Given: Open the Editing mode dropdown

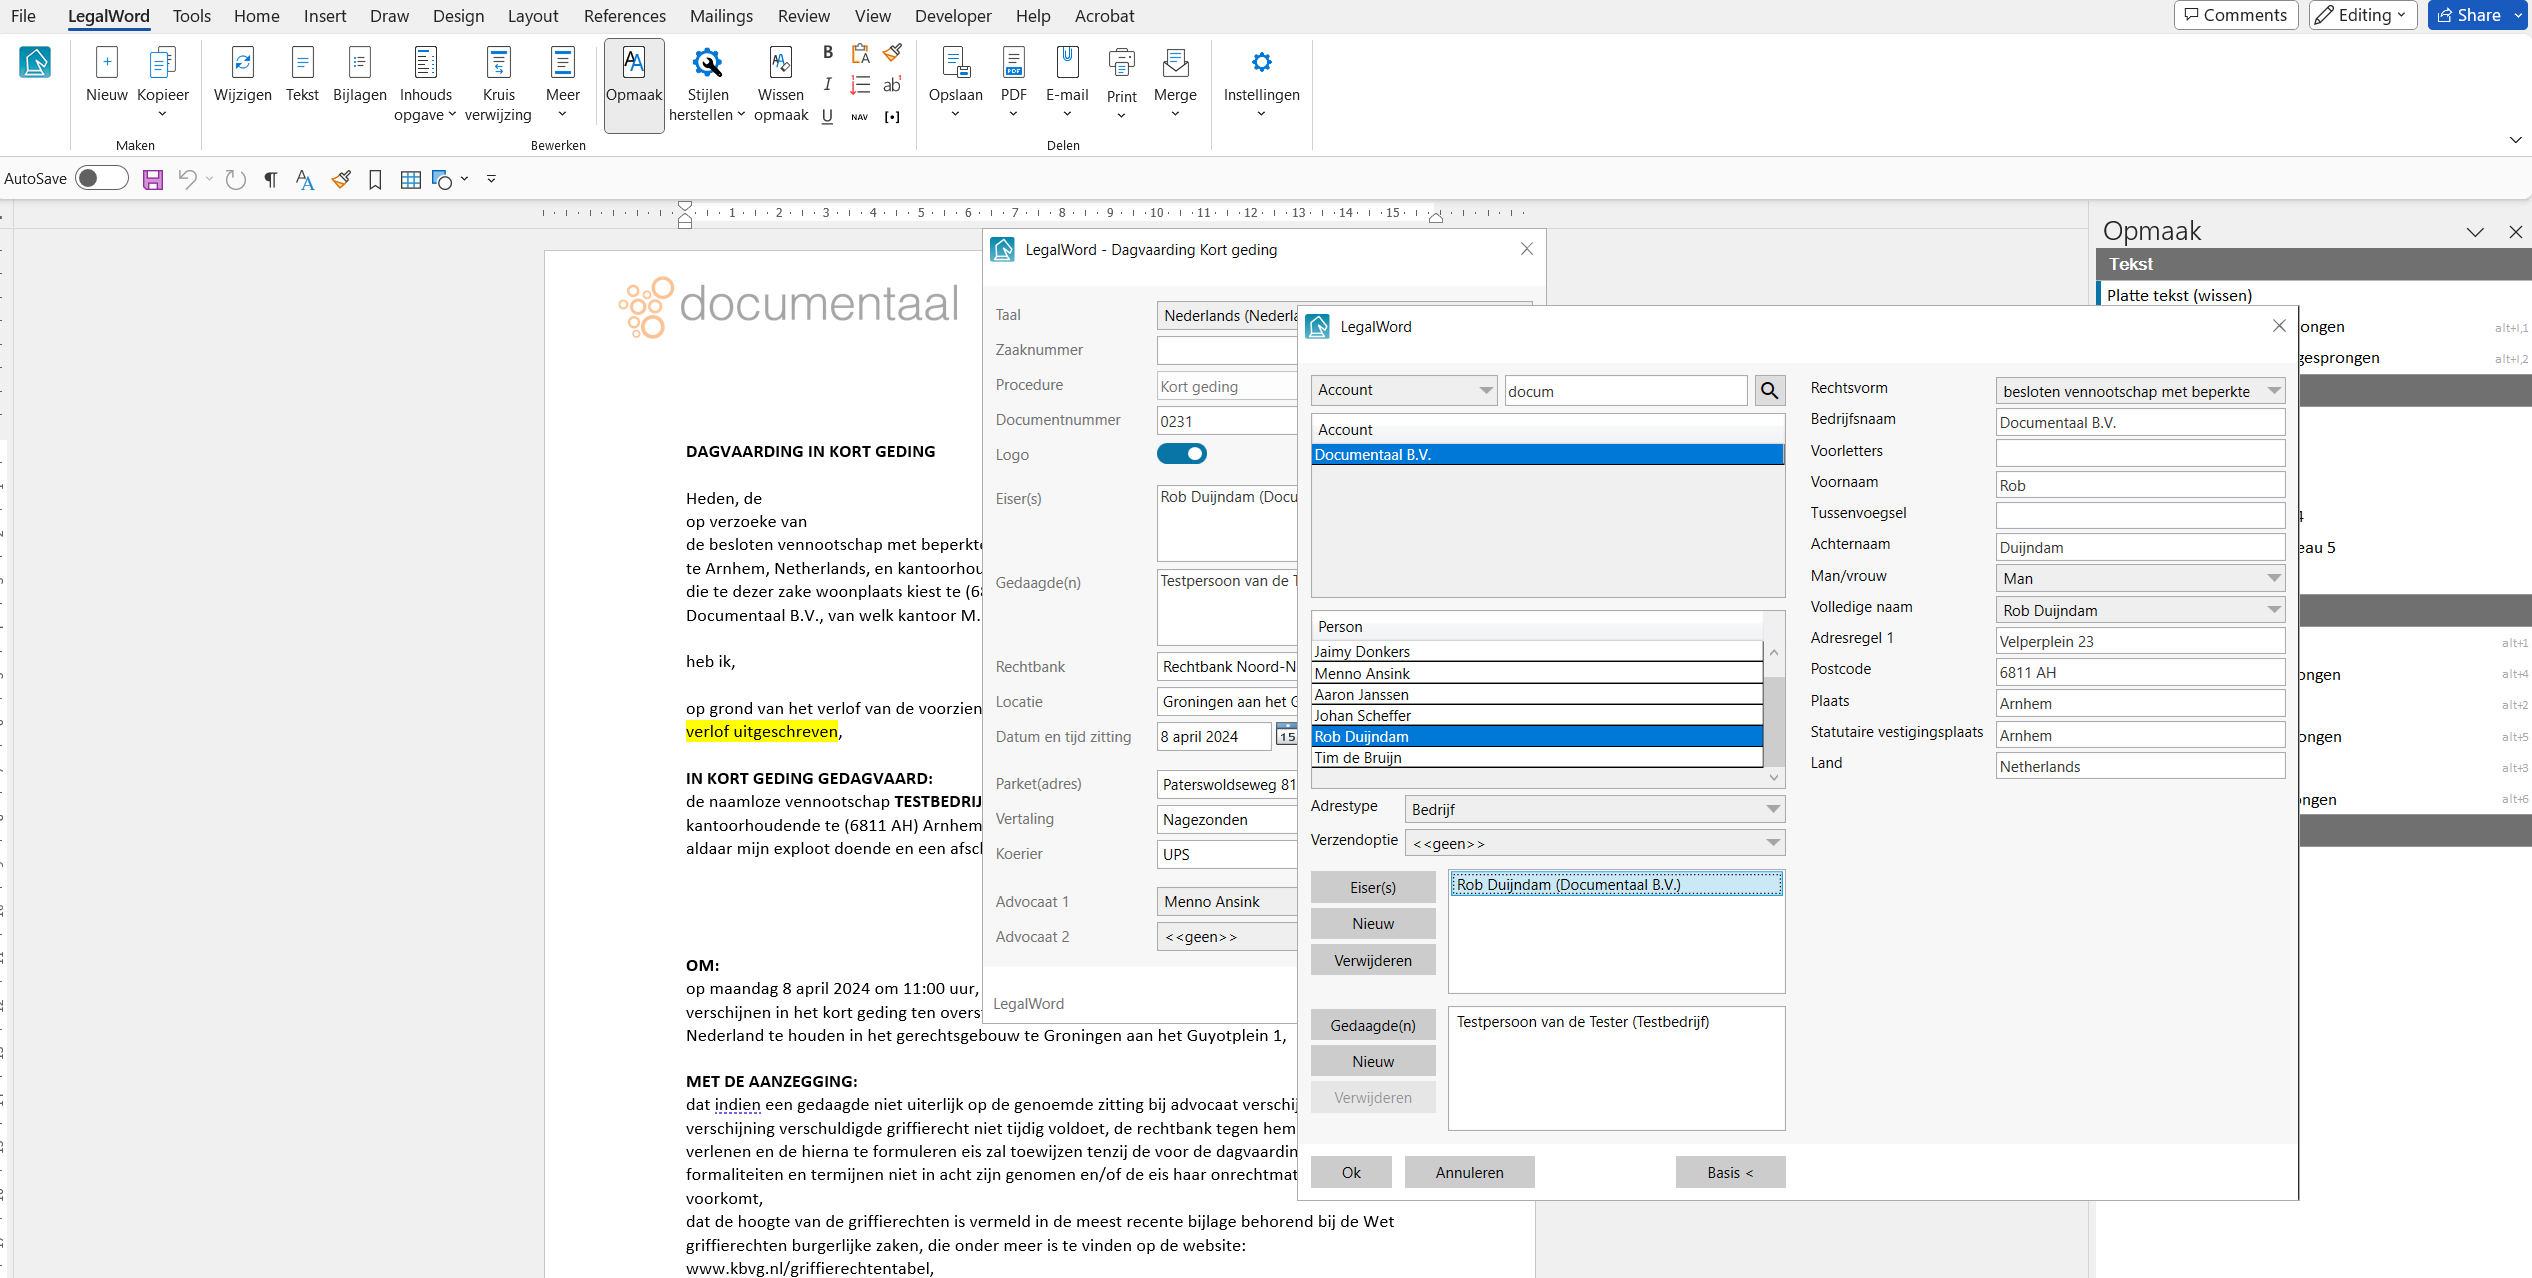Looking at the screenshot, I should 2362,15.
